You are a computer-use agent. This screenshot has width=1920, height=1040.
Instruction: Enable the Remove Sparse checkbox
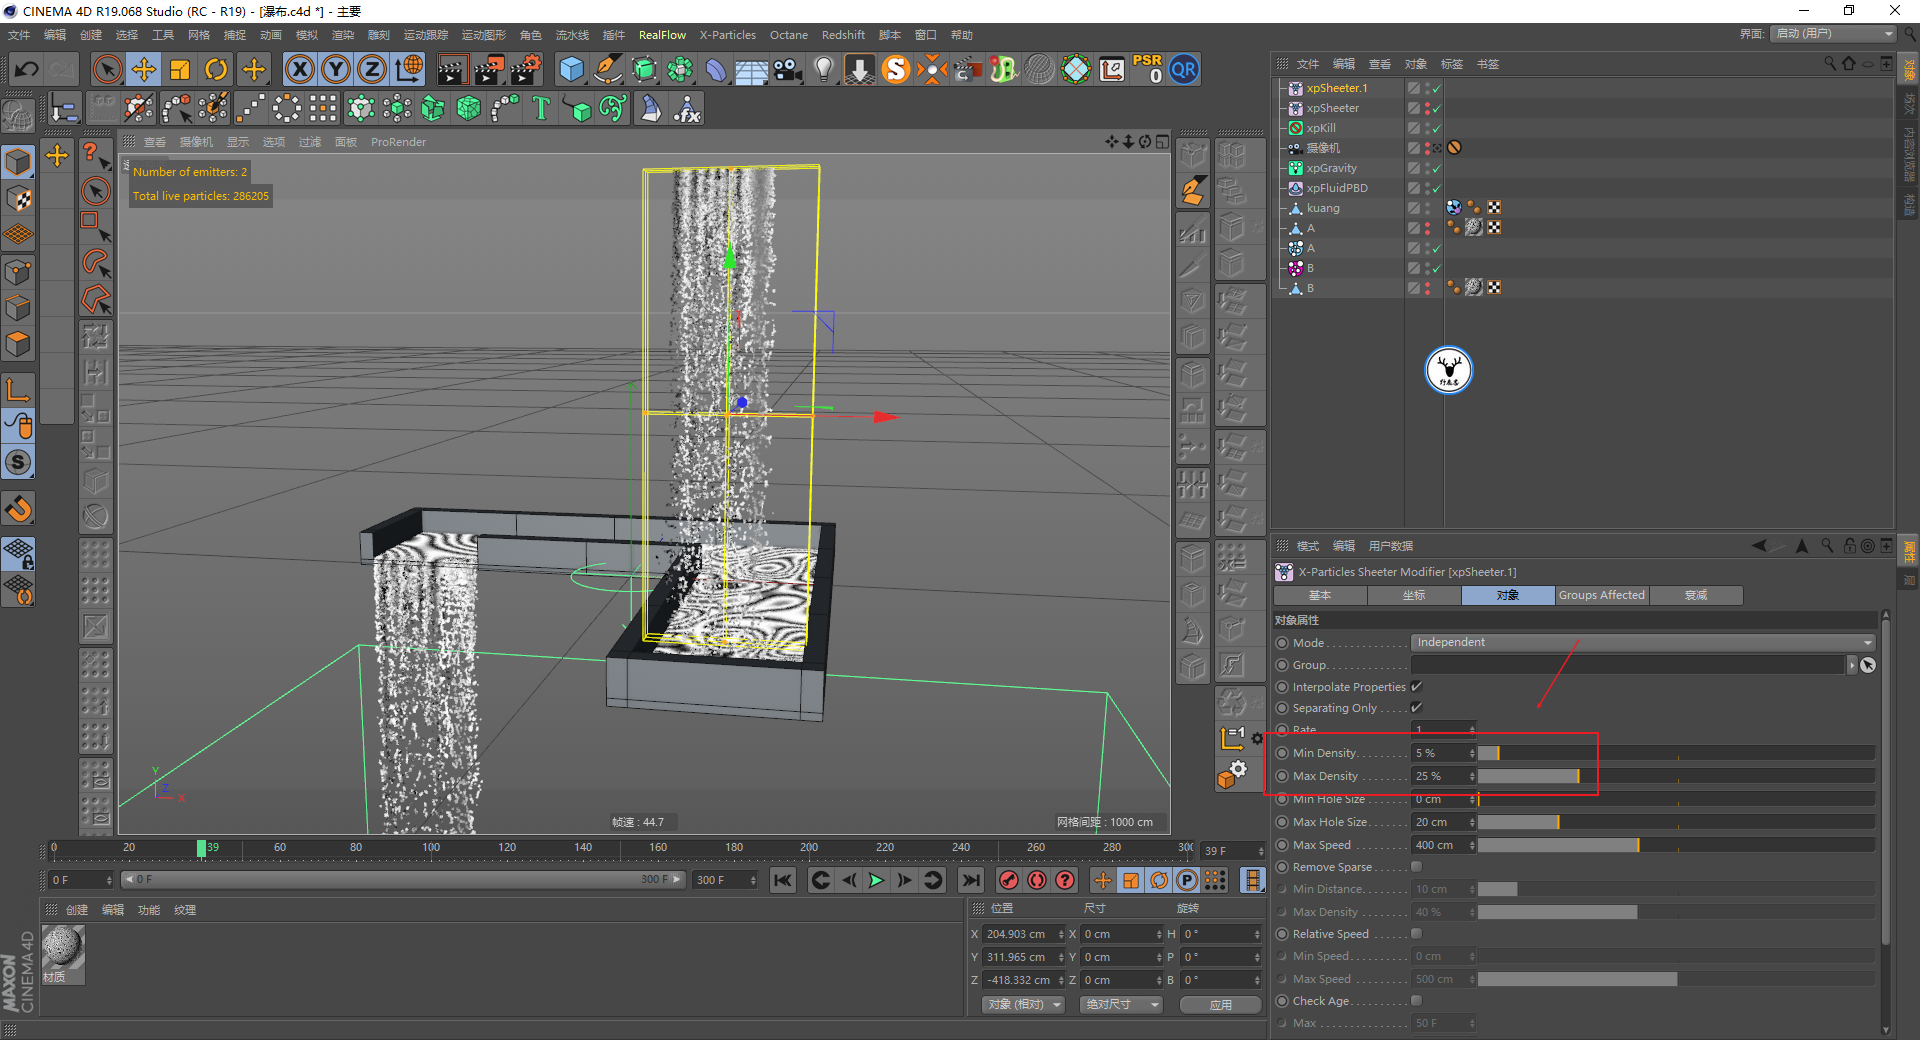tap(1416, 866)
